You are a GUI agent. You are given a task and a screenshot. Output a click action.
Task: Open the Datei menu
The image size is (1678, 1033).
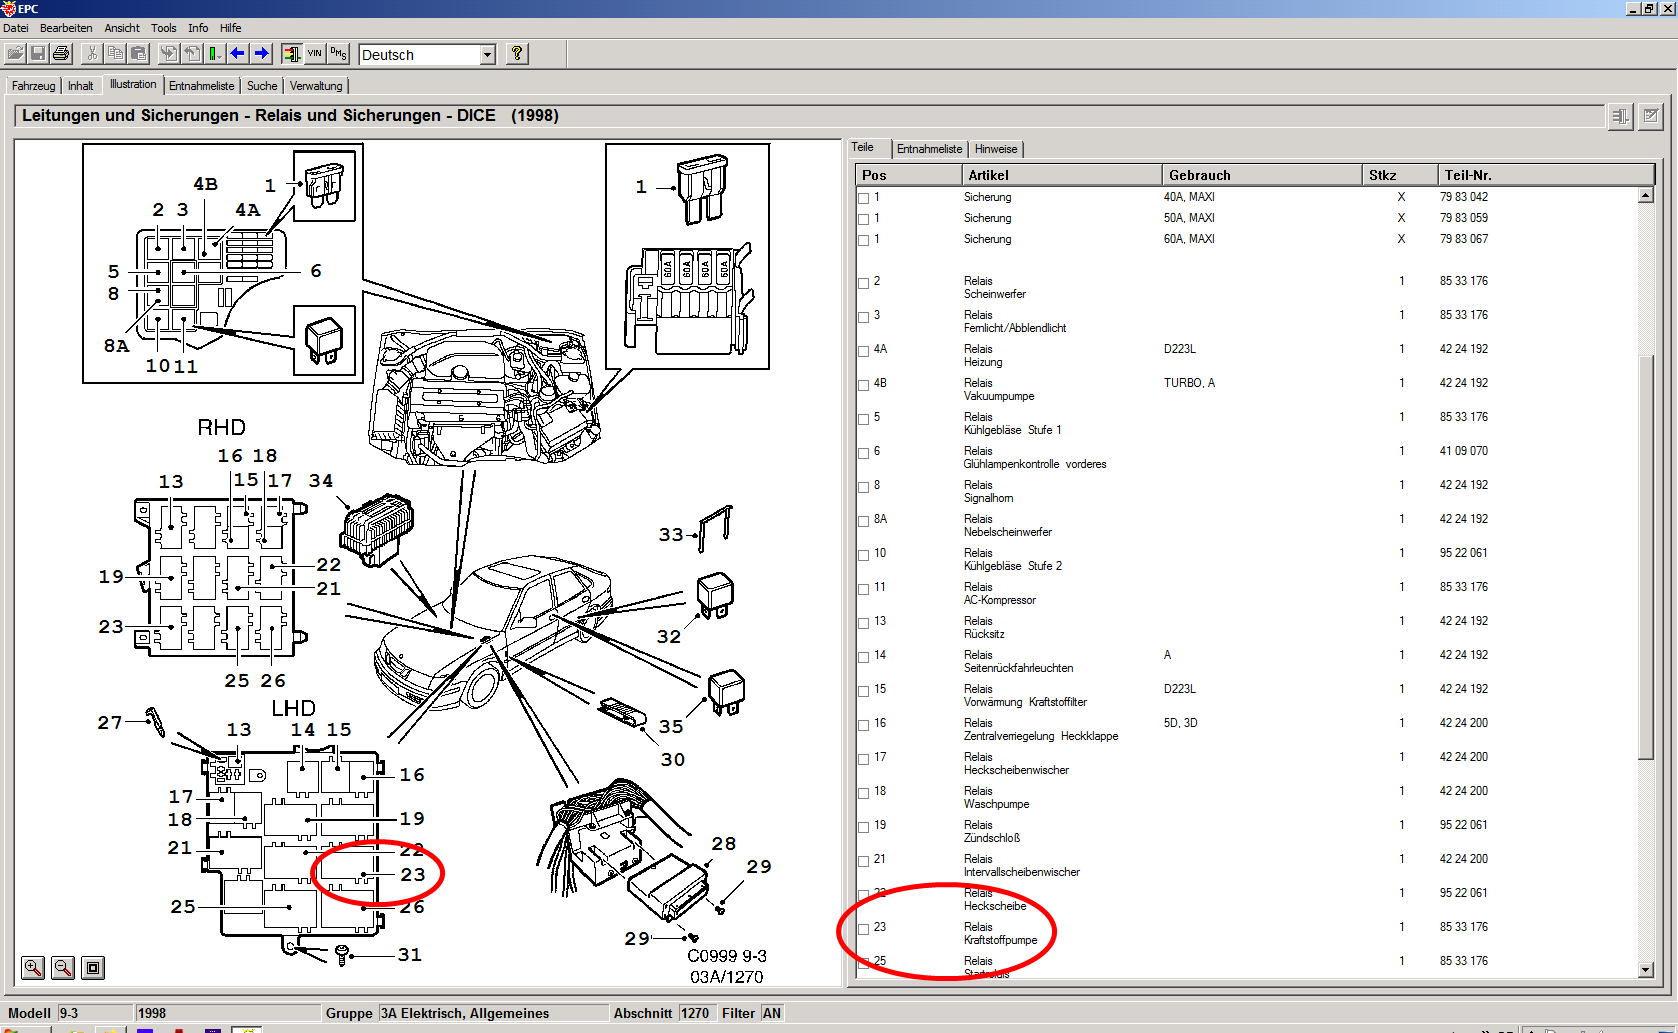[x=16, y=28]
